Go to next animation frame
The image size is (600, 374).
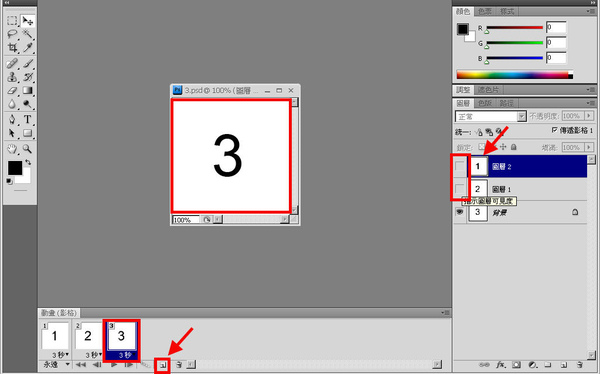point(129,365)
